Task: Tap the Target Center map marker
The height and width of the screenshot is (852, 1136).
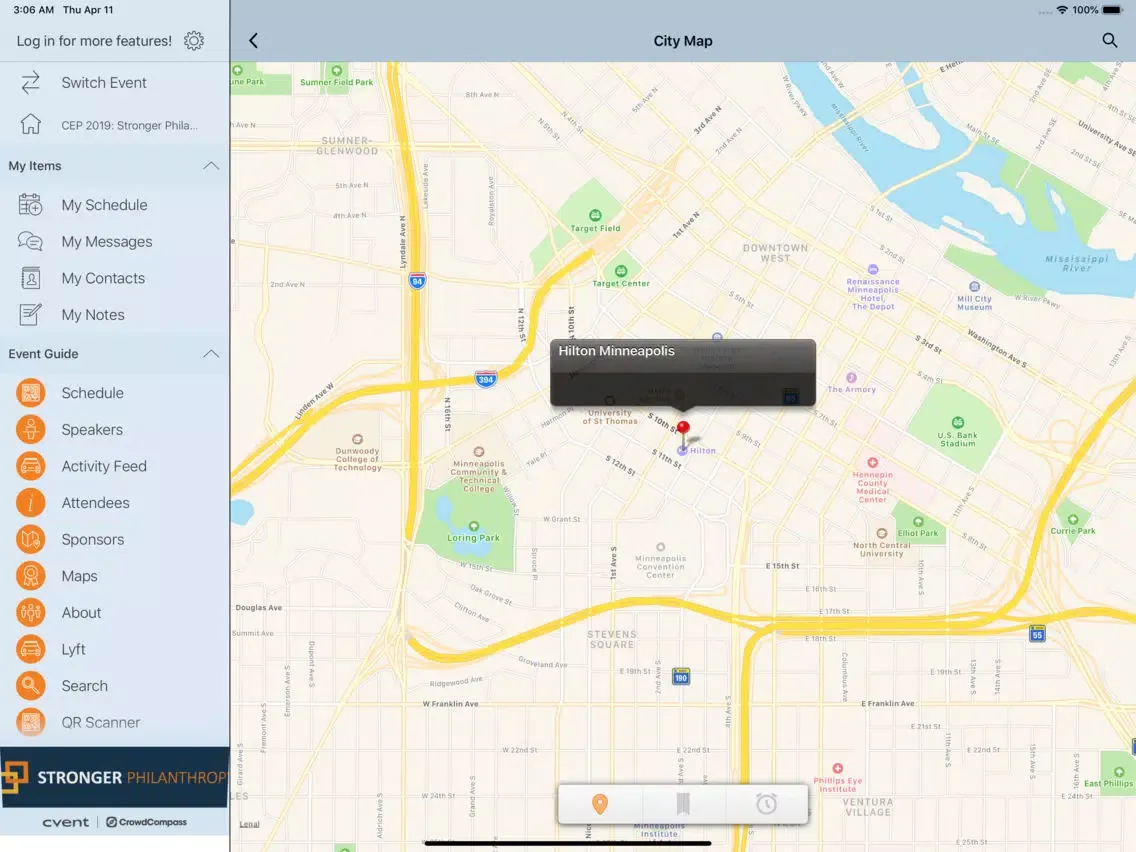Action: click(621, 271)
